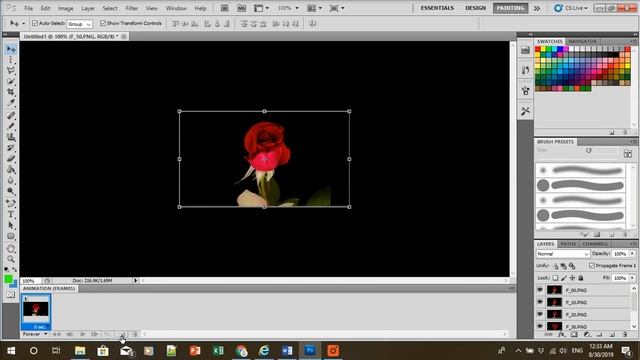This screenshot has height=360, width=640.
Task: Toggle Quick Mask mode button
Action: click(x=11, y=294)
